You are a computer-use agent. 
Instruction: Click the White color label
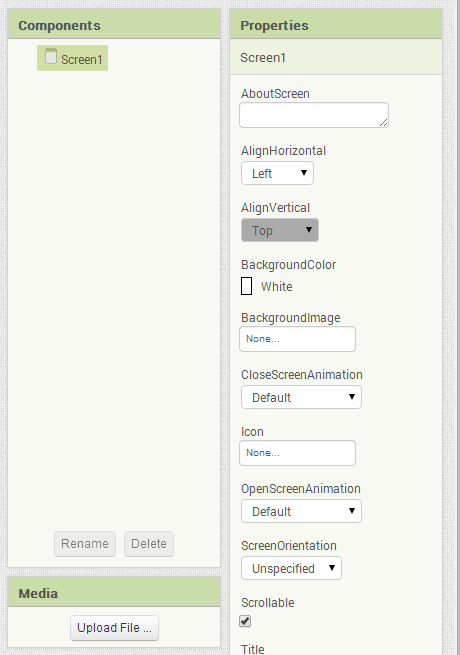(277, 287)
